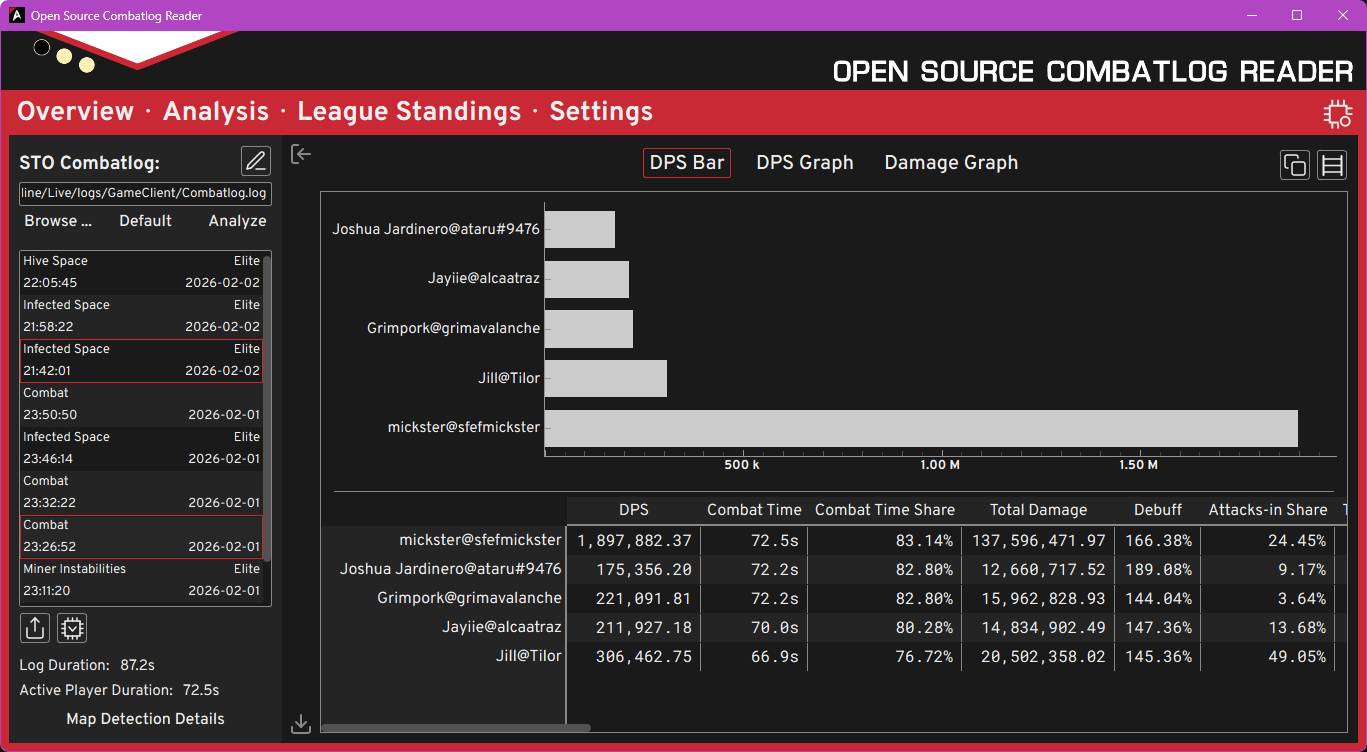Switch to the DPS Graph tab

point(804,163)
